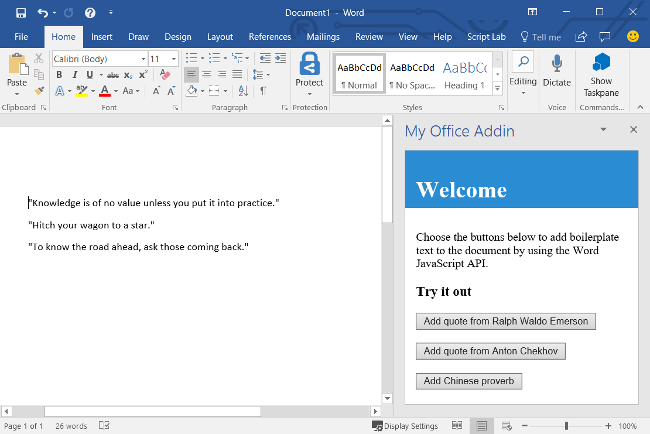Clear all formatting with eraser icon
Image resolution: width=650 pixels, height=434 pixels.
point(165,75)
